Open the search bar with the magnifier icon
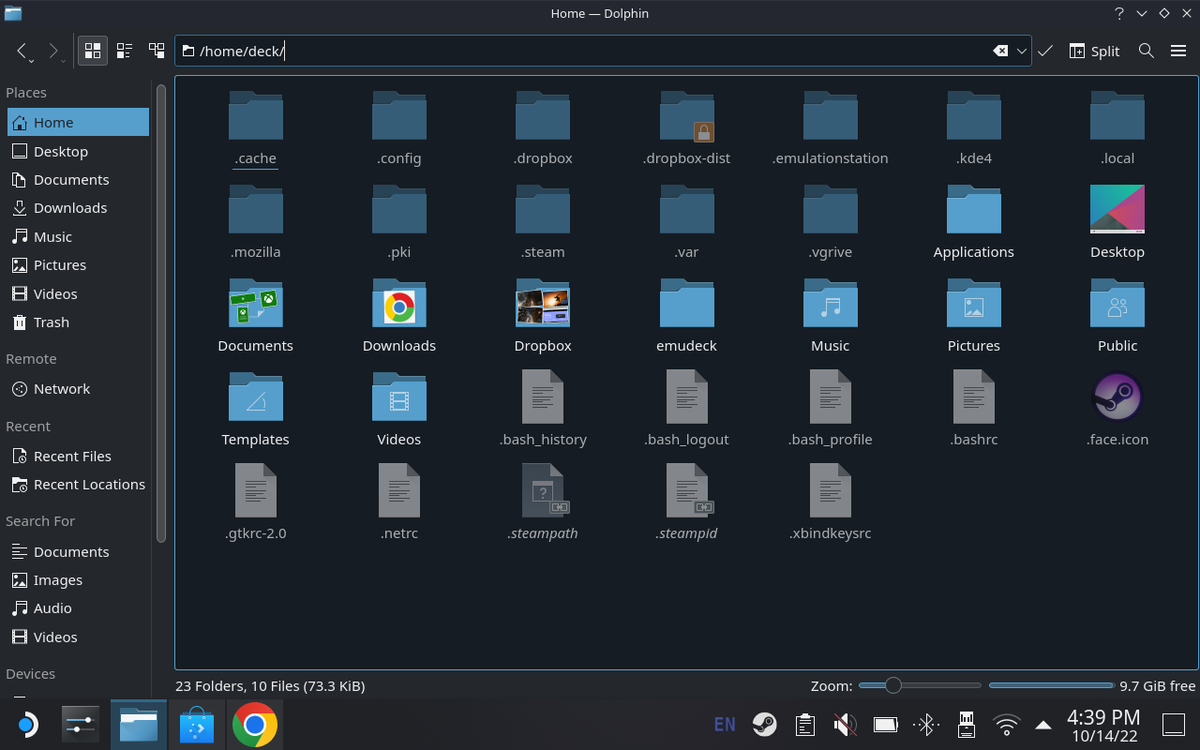 (x=1146, y=50)
